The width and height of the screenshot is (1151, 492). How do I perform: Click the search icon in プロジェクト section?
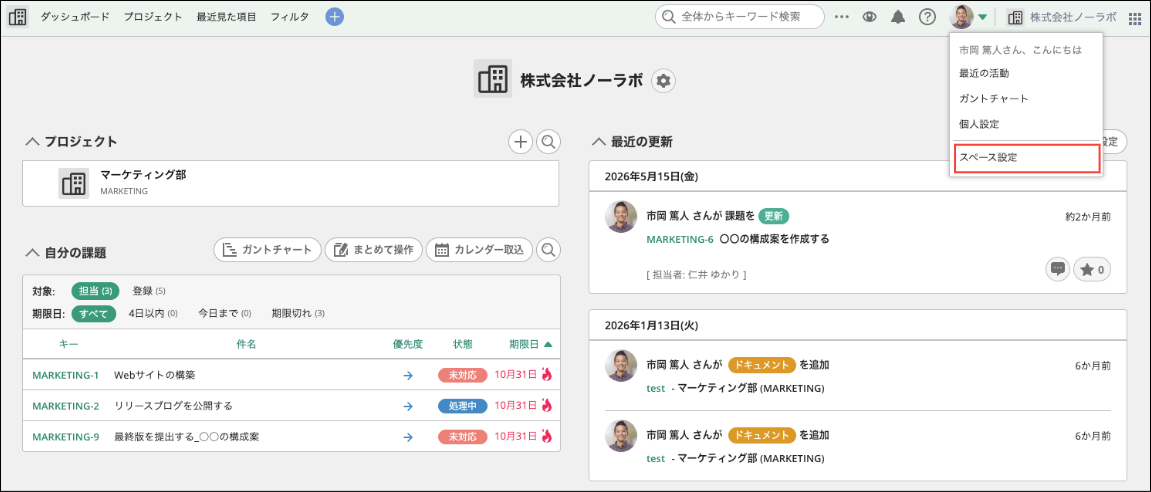[548, 142]
